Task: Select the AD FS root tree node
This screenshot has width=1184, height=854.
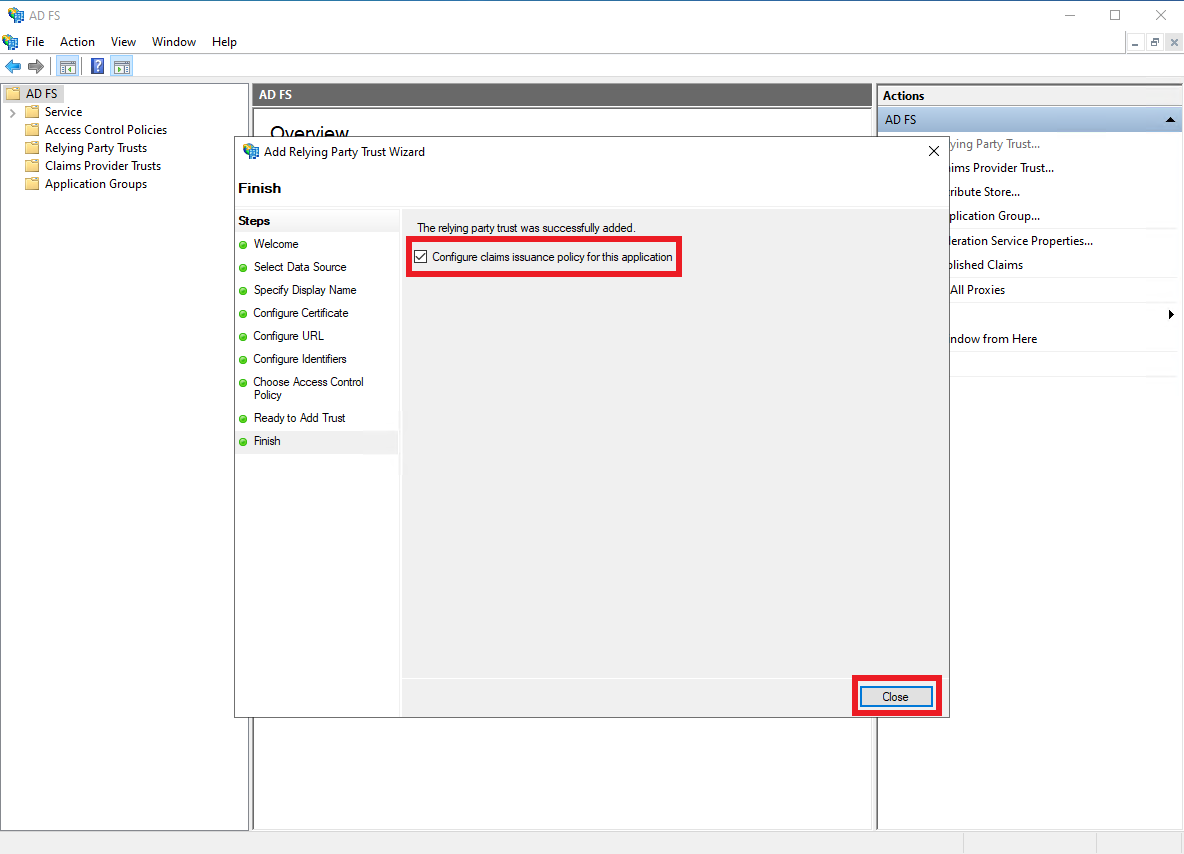Action: tap(41, 94)
